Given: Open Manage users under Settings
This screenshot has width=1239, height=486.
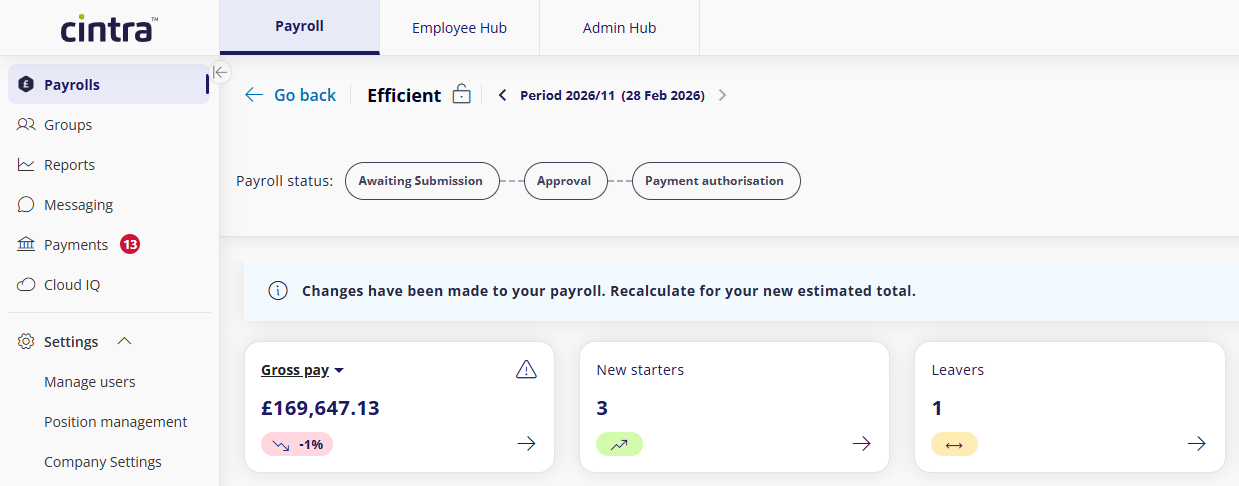Looking at the screenshot, I should 90,382.
